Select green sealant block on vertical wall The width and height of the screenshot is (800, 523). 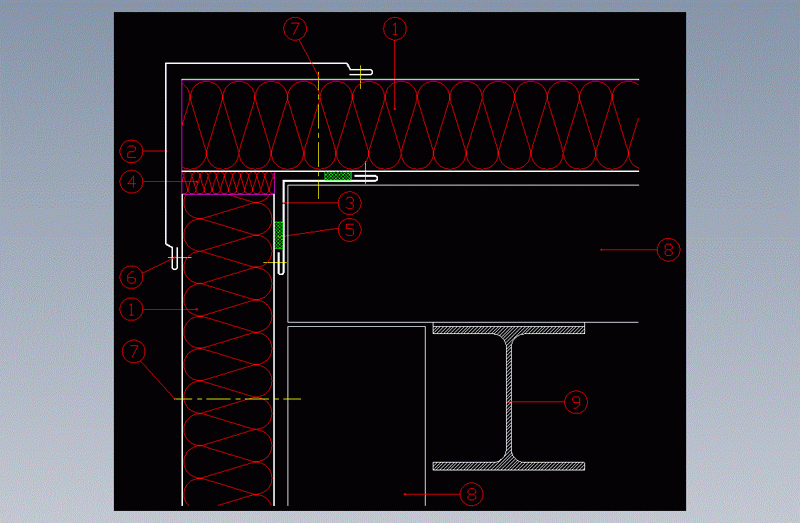[279, 236]
